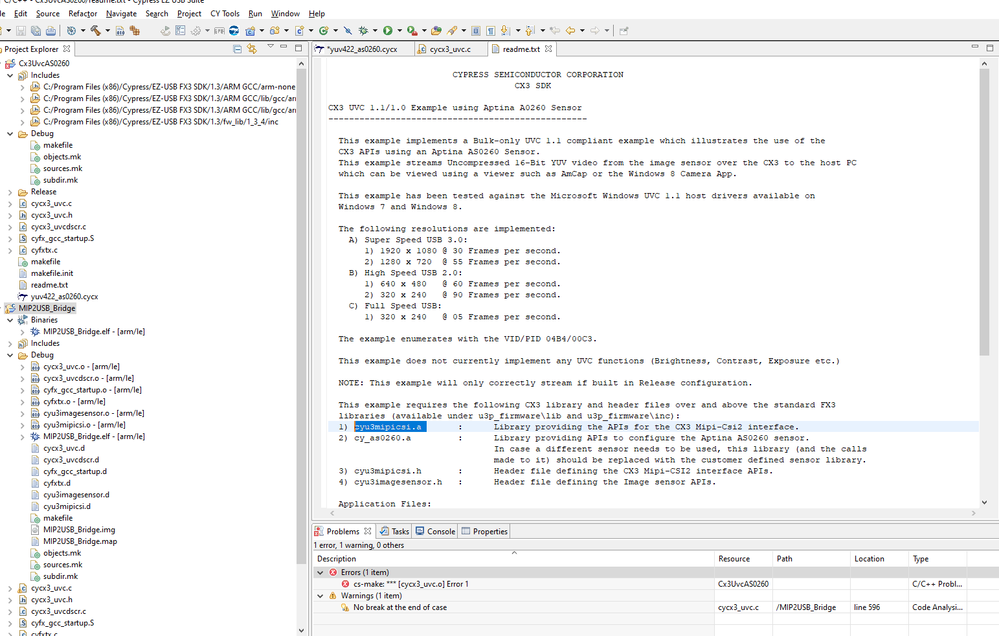Open the Tasks tab
This screenshot has width=999, height=636.
pos(395,531)
